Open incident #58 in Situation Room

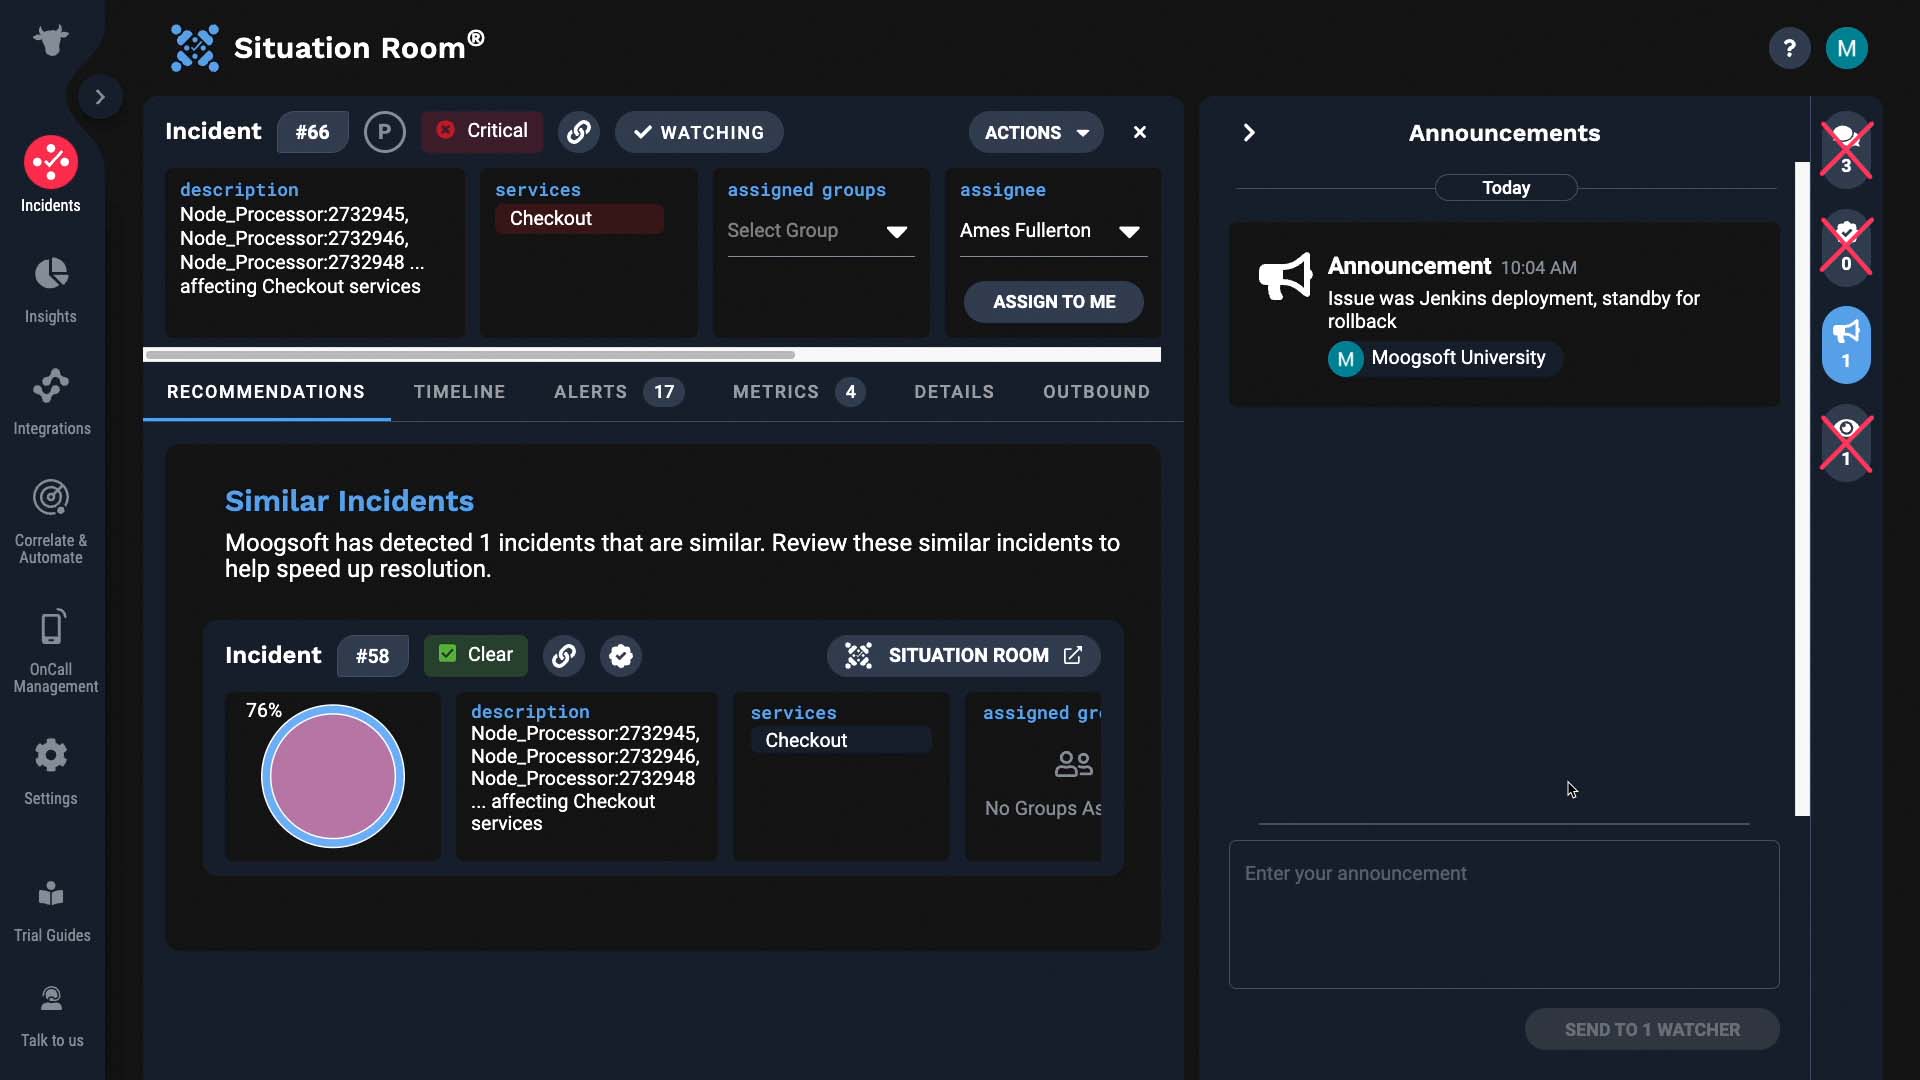(964, 656)
